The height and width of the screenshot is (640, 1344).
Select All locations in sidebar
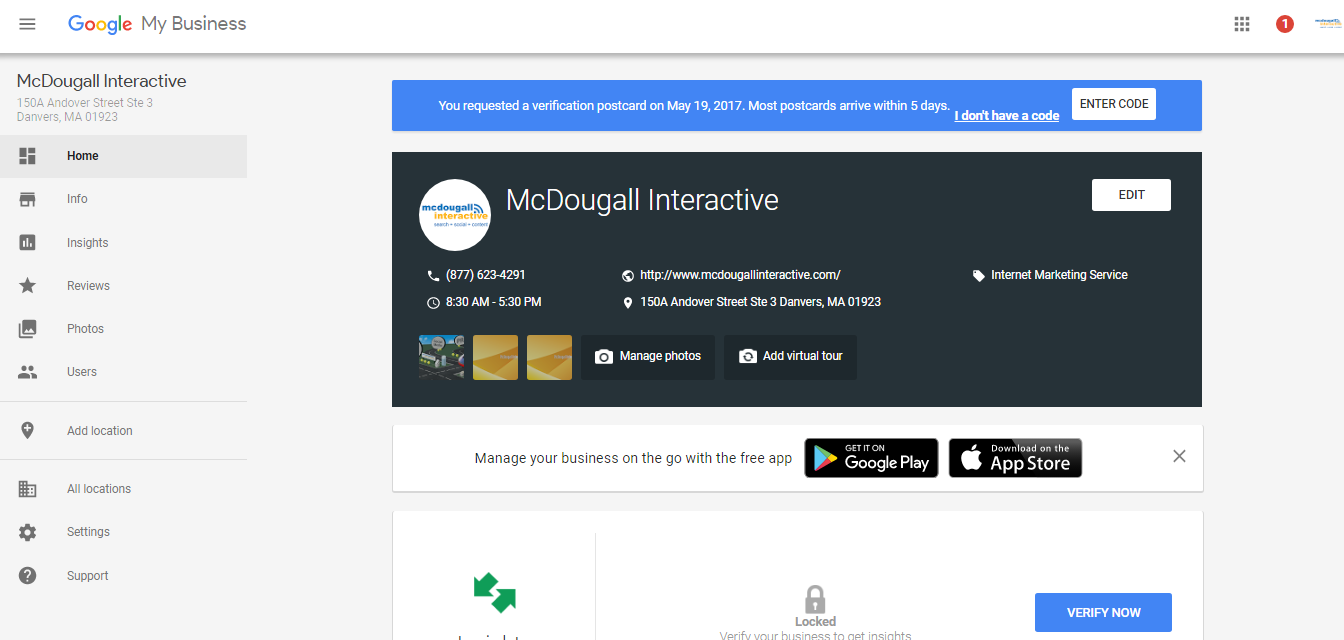click(x=123, y=489)
